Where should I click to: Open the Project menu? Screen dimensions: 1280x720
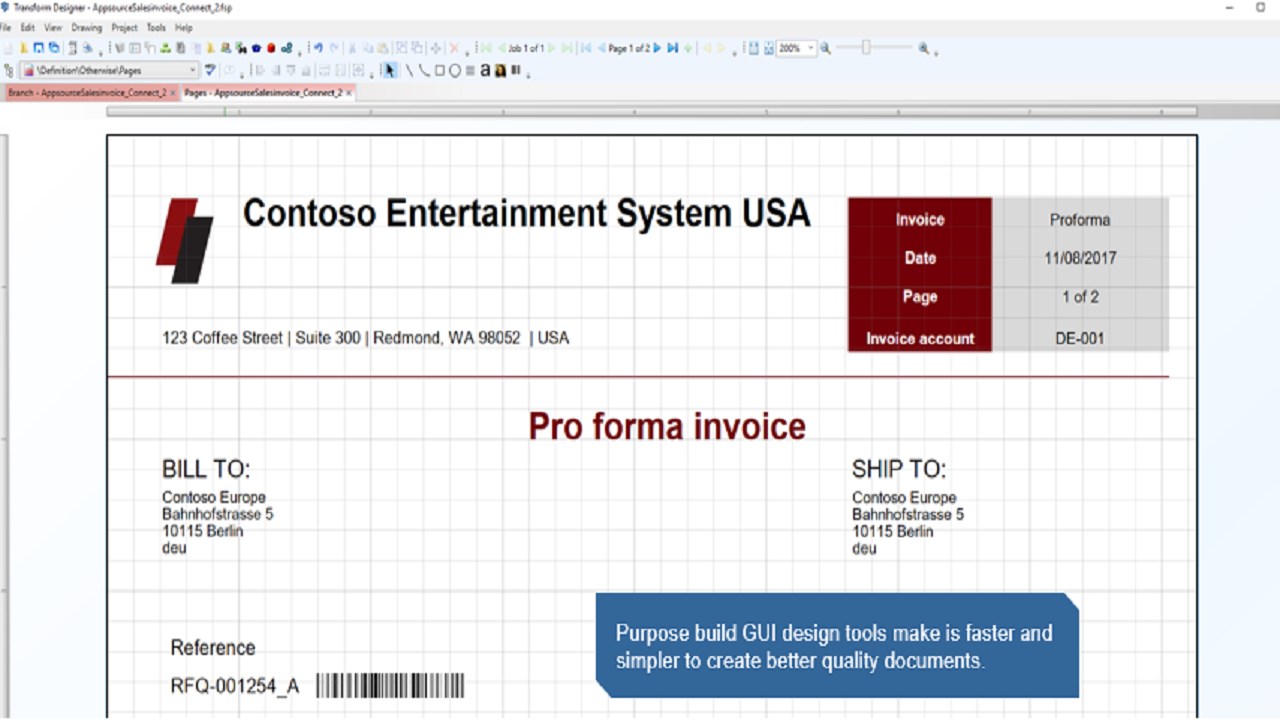pos(125,28)
